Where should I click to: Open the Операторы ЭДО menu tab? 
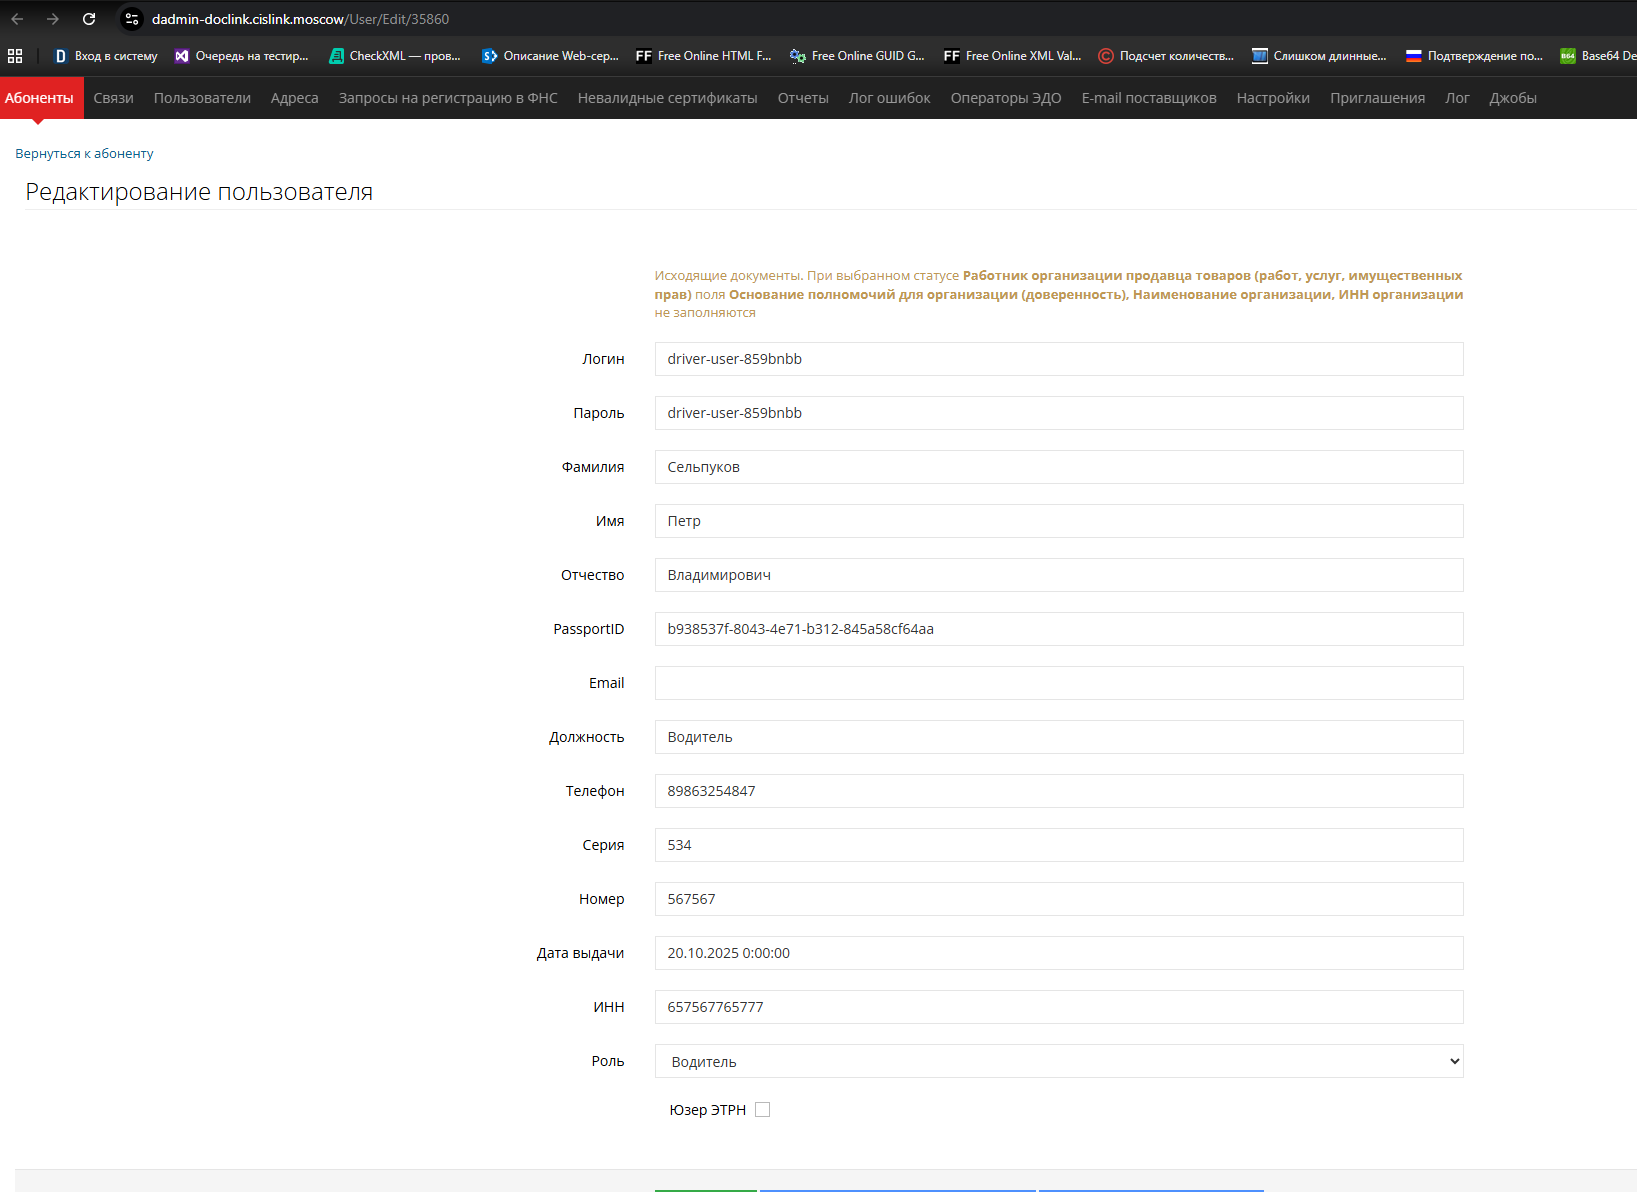(x=1006, y=98)
